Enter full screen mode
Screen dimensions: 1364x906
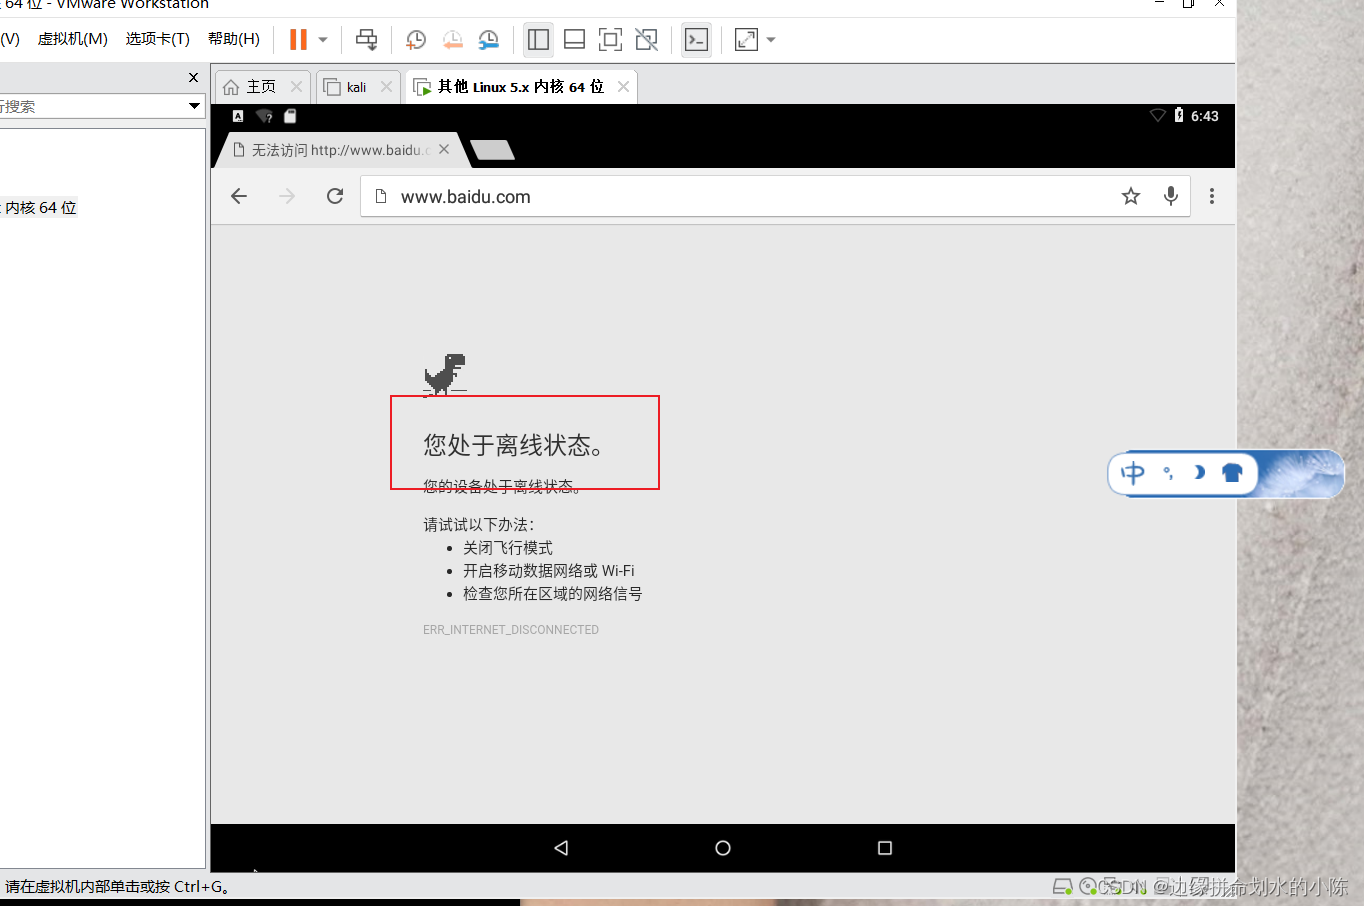pos(610,40)
